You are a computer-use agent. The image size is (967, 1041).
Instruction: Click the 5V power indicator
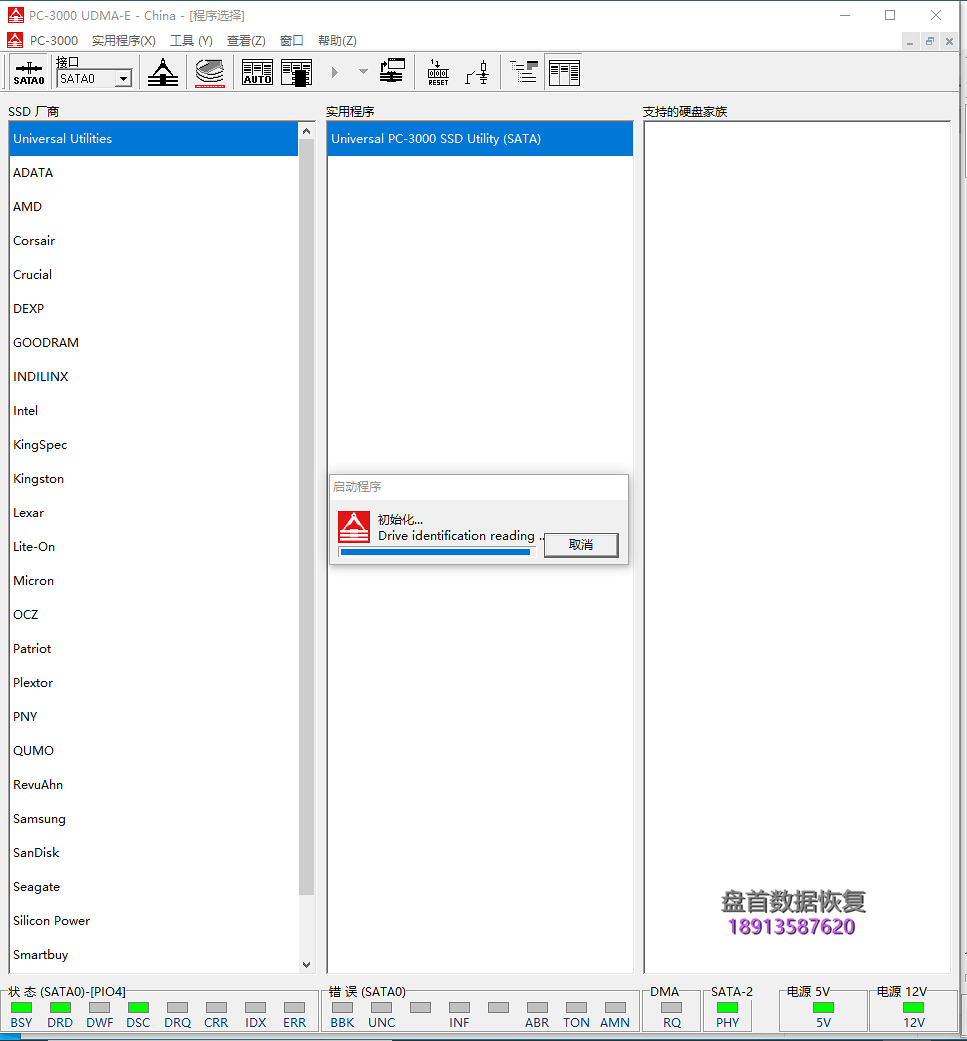click(823, 1008)
